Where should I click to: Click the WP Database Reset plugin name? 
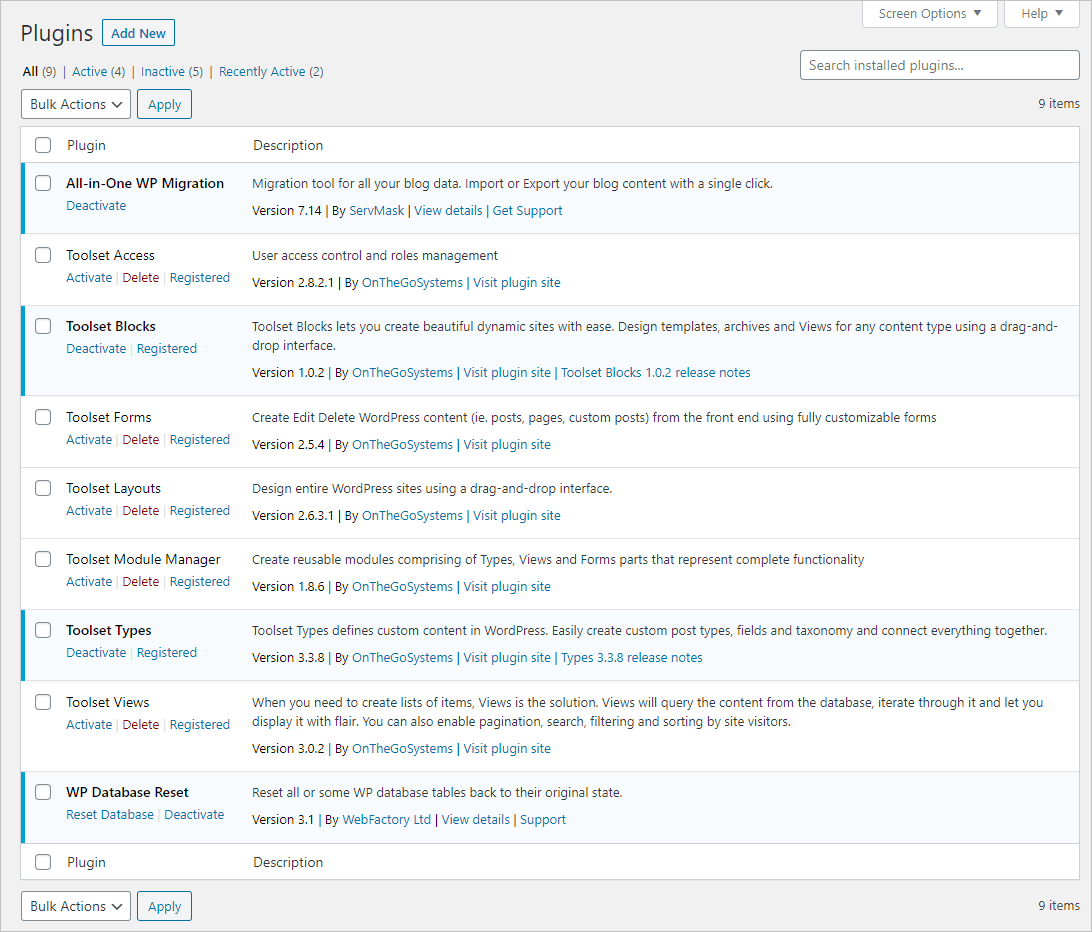127,792
